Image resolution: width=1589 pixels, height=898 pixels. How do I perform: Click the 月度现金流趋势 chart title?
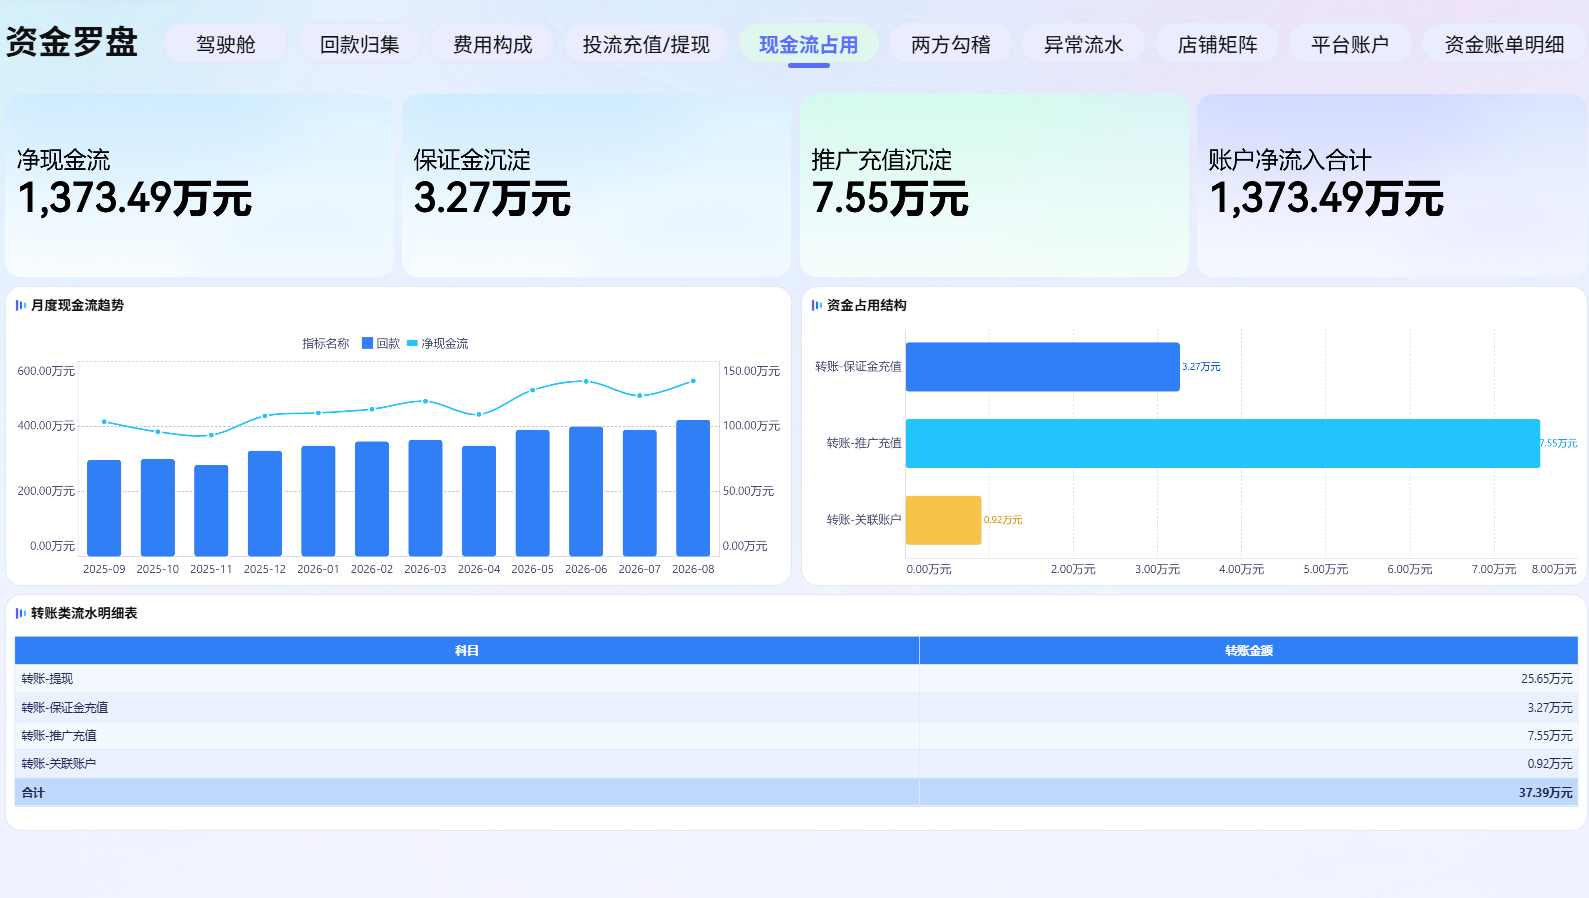78,305
